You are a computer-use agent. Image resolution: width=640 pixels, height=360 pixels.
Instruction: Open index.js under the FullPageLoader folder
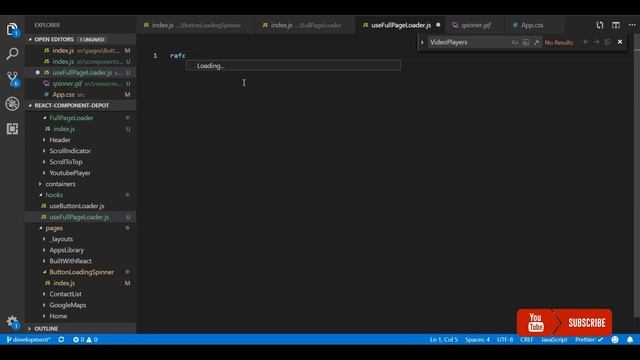pyautogui.click(x=64, y=129)
